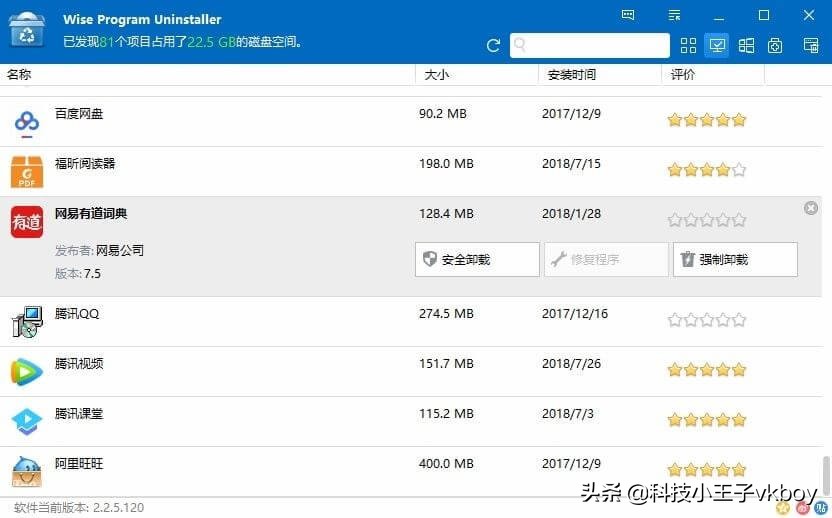The image size is (832, 518).
Task: Click the refresh list icon
Action: tap(493, 46)
